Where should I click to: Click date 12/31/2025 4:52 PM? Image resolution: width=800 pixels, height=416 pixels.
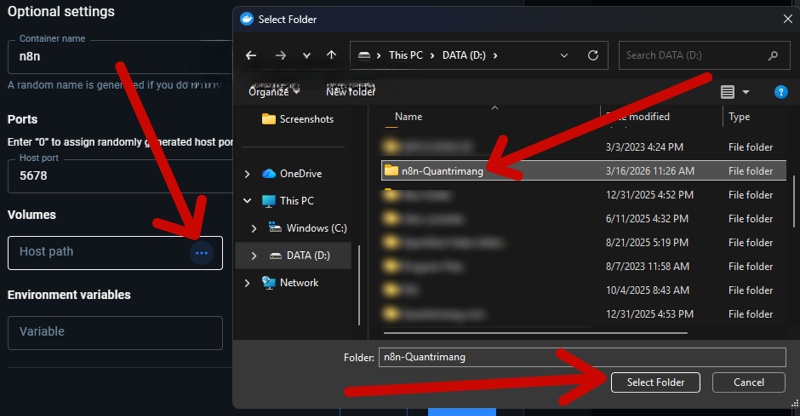(x=649, y=194)
